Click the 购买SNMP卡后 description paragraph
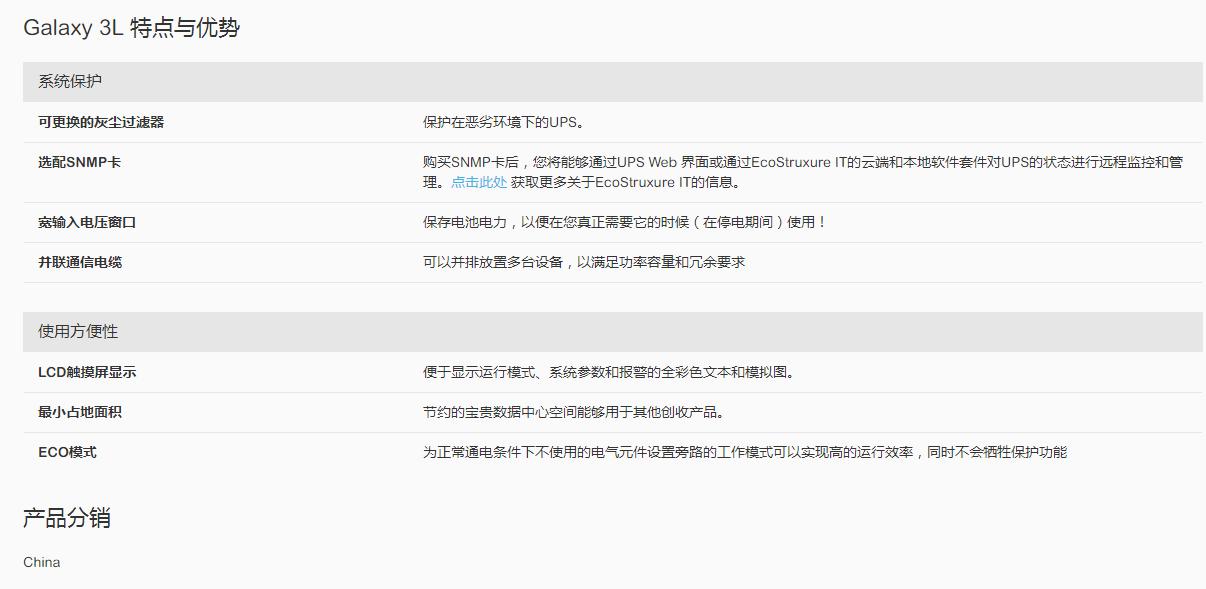The width and height of the screenshot is (1206, 589). 802,162
